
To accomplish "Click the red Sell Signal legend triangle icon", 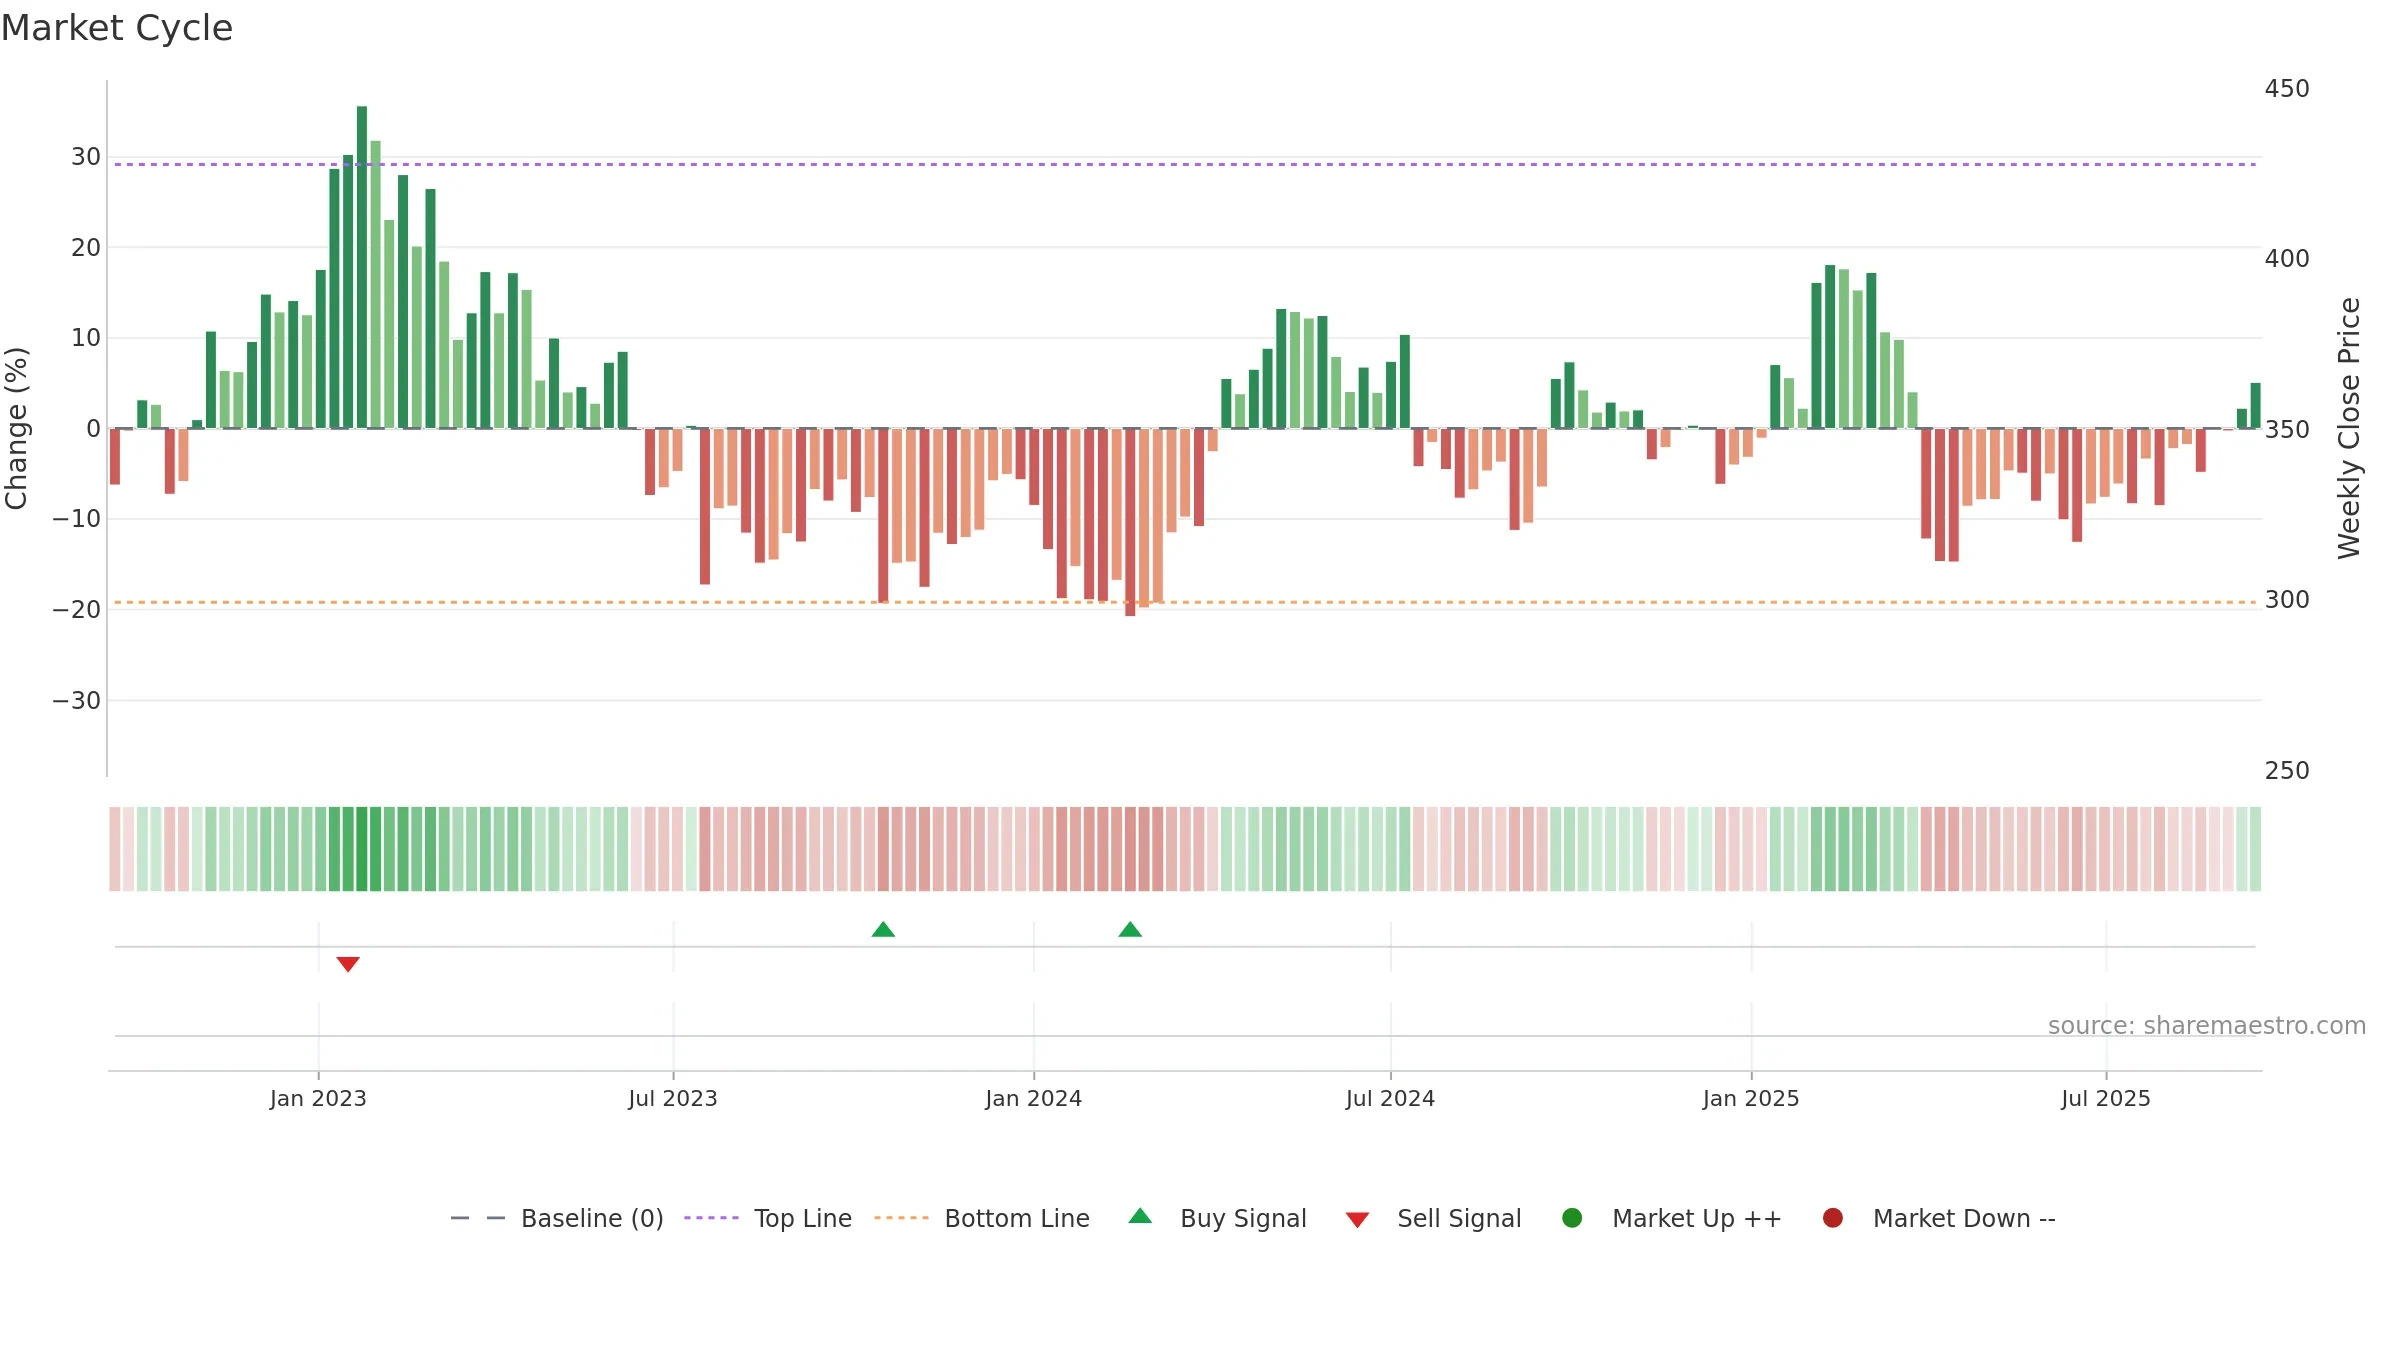I will pos(1357,1220).
